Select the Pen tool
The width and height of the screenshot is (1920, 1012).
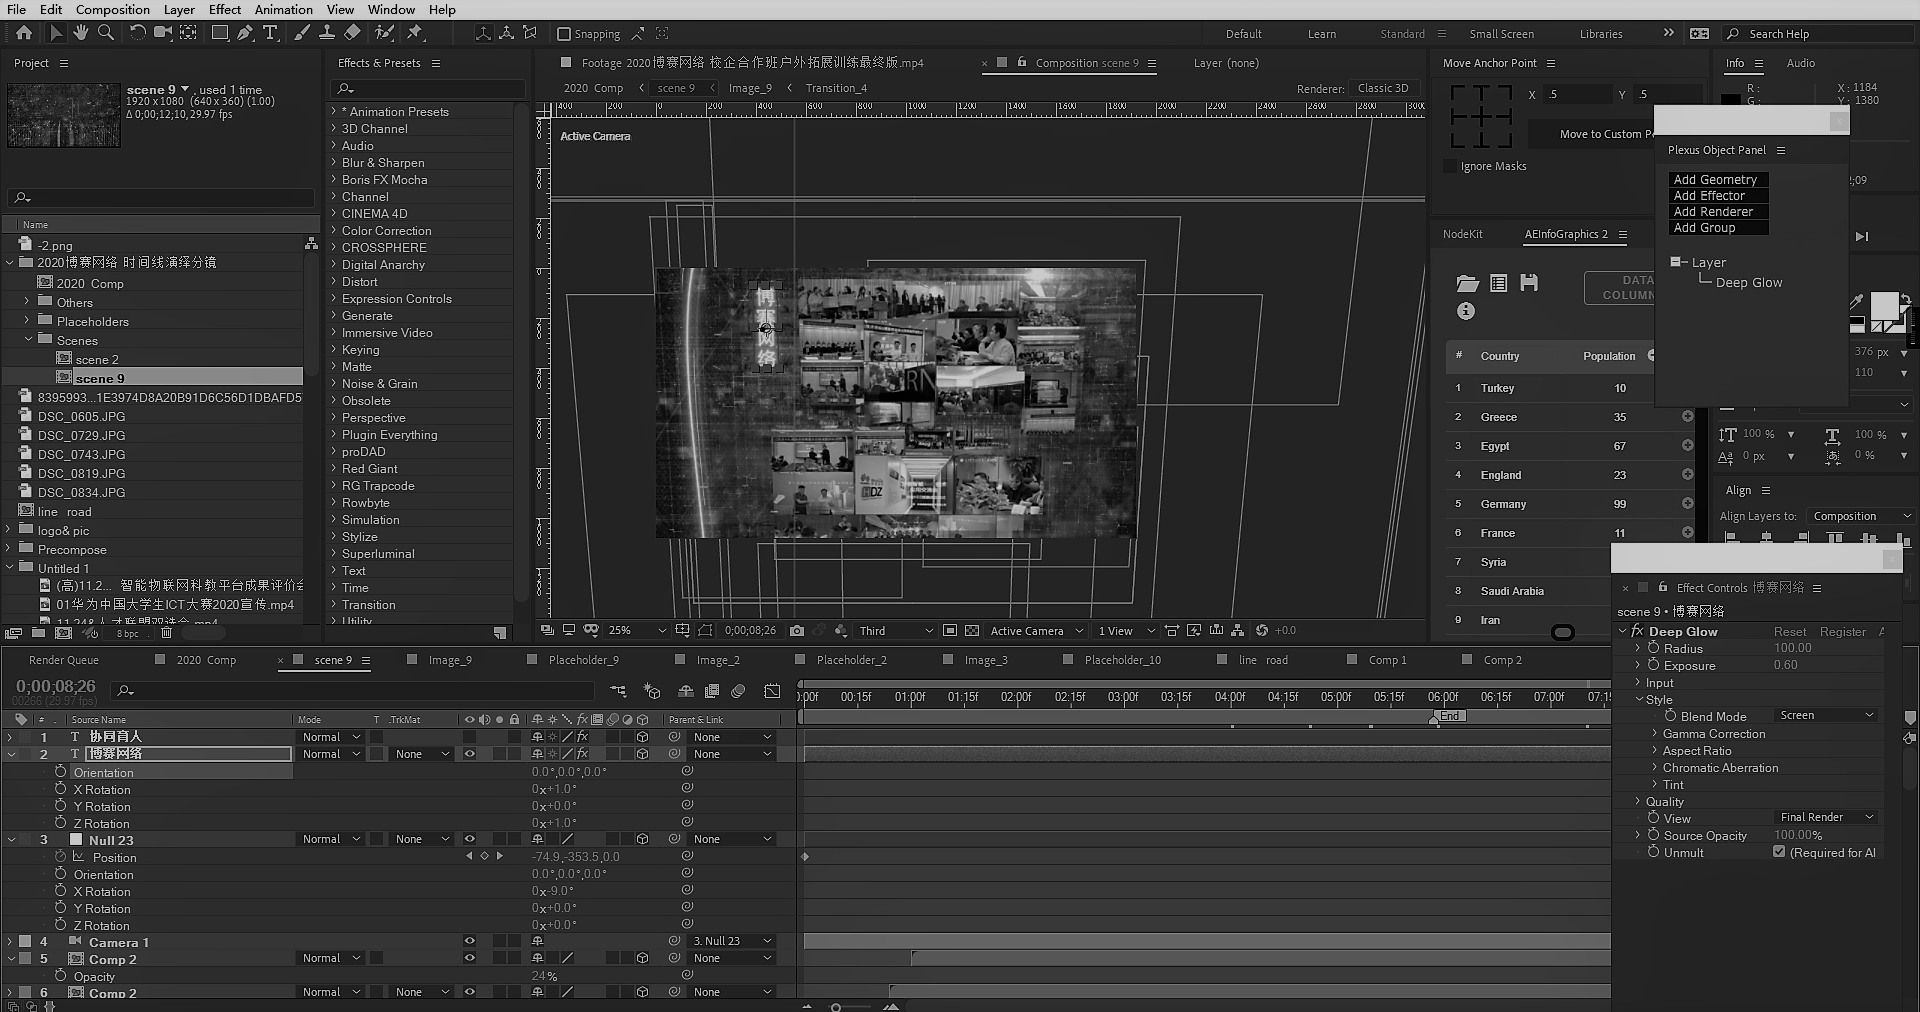coord(245,33)
